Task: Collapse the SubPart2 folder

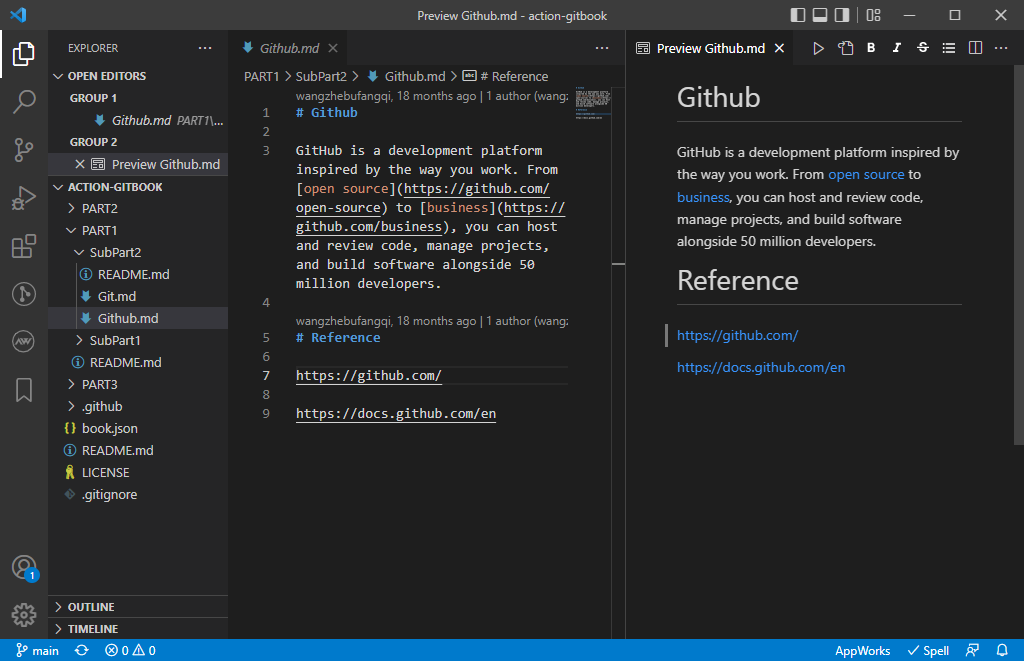Action: (115, 252)
